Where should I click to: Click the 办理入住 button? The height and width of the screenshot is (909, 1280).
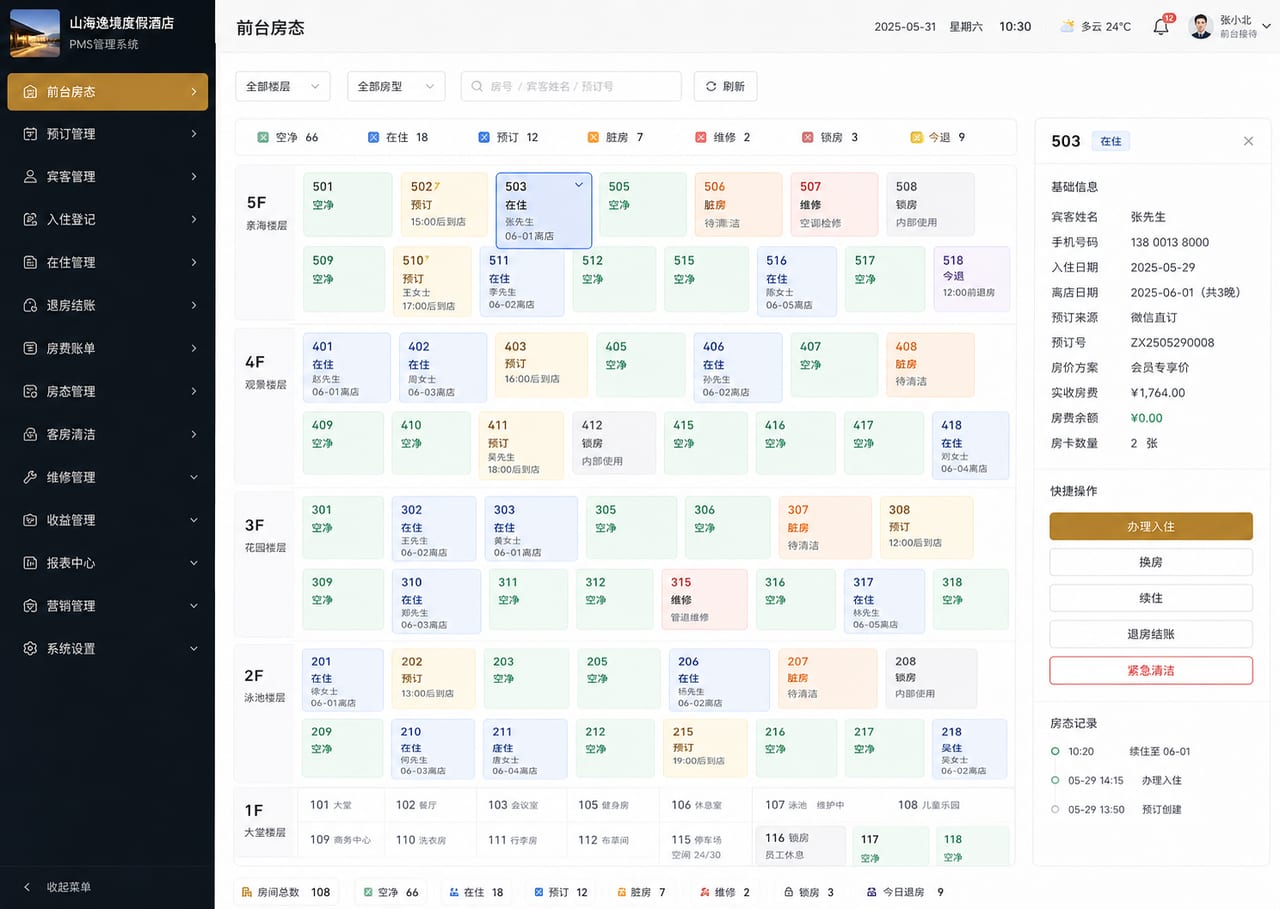click(x=1151, y=526)
